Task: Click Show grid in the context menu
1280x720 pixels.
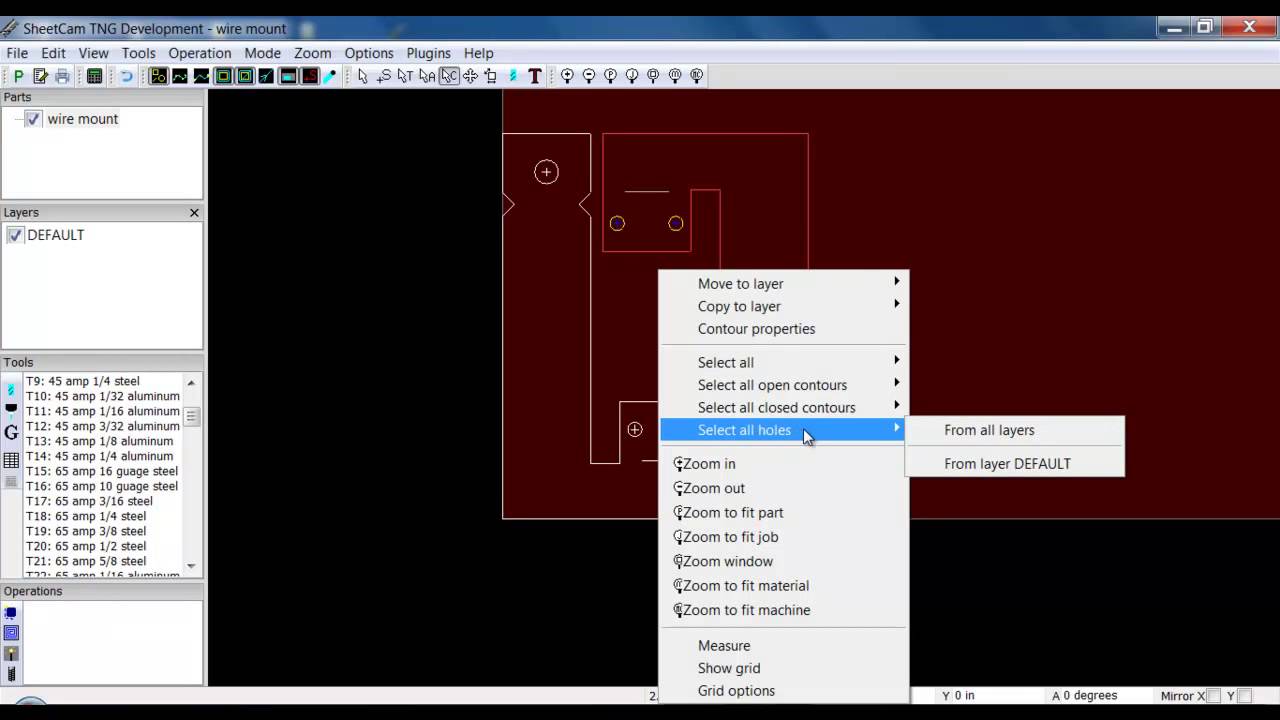Action: (x=784, y=668)
